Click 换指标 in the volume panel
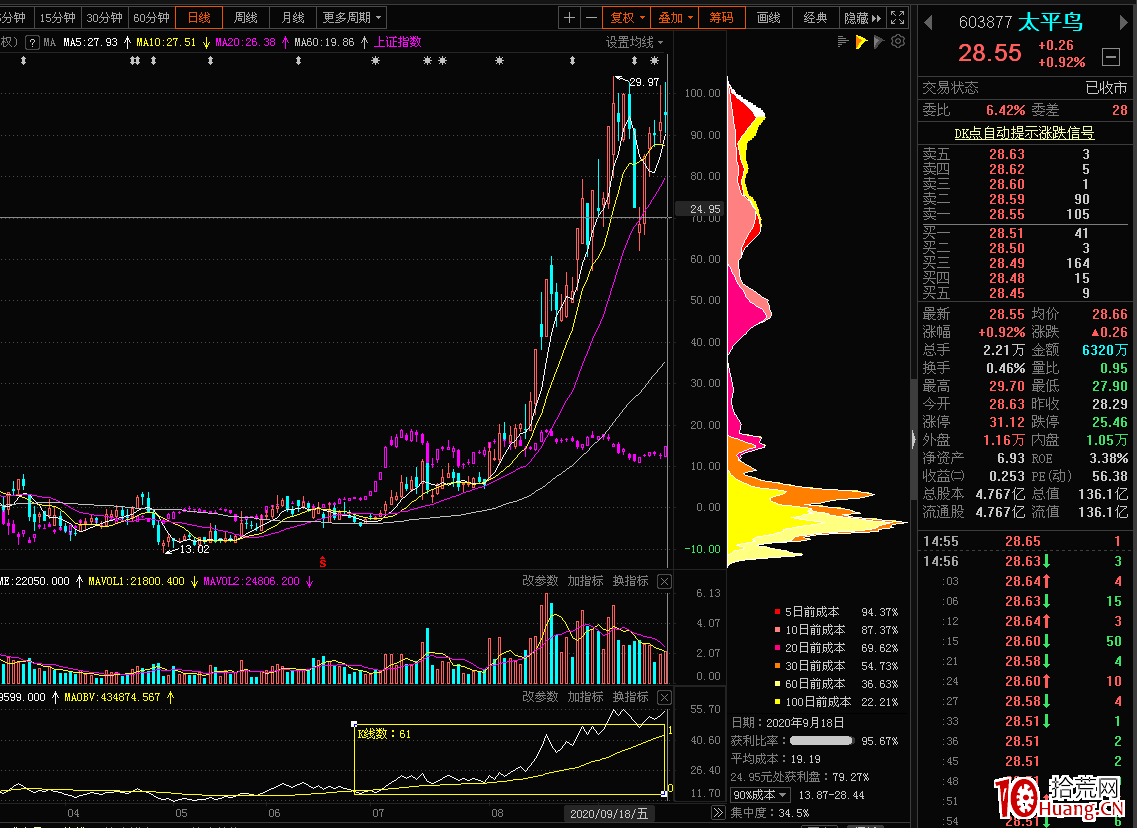The image size is (1137, 828). [630, 581]
